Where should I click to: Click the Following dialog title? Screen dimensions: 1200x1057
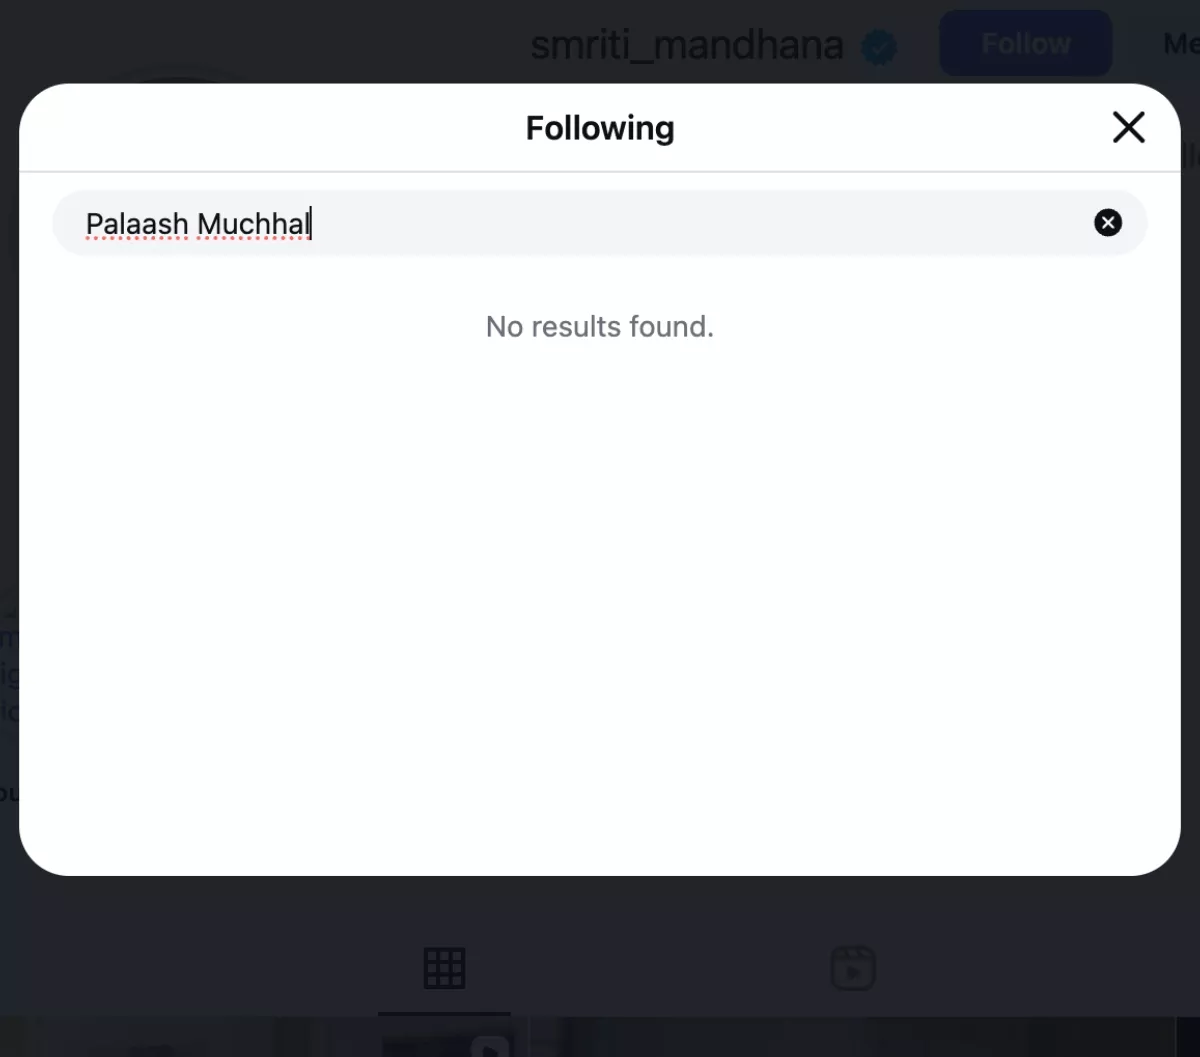coord(600,128)
